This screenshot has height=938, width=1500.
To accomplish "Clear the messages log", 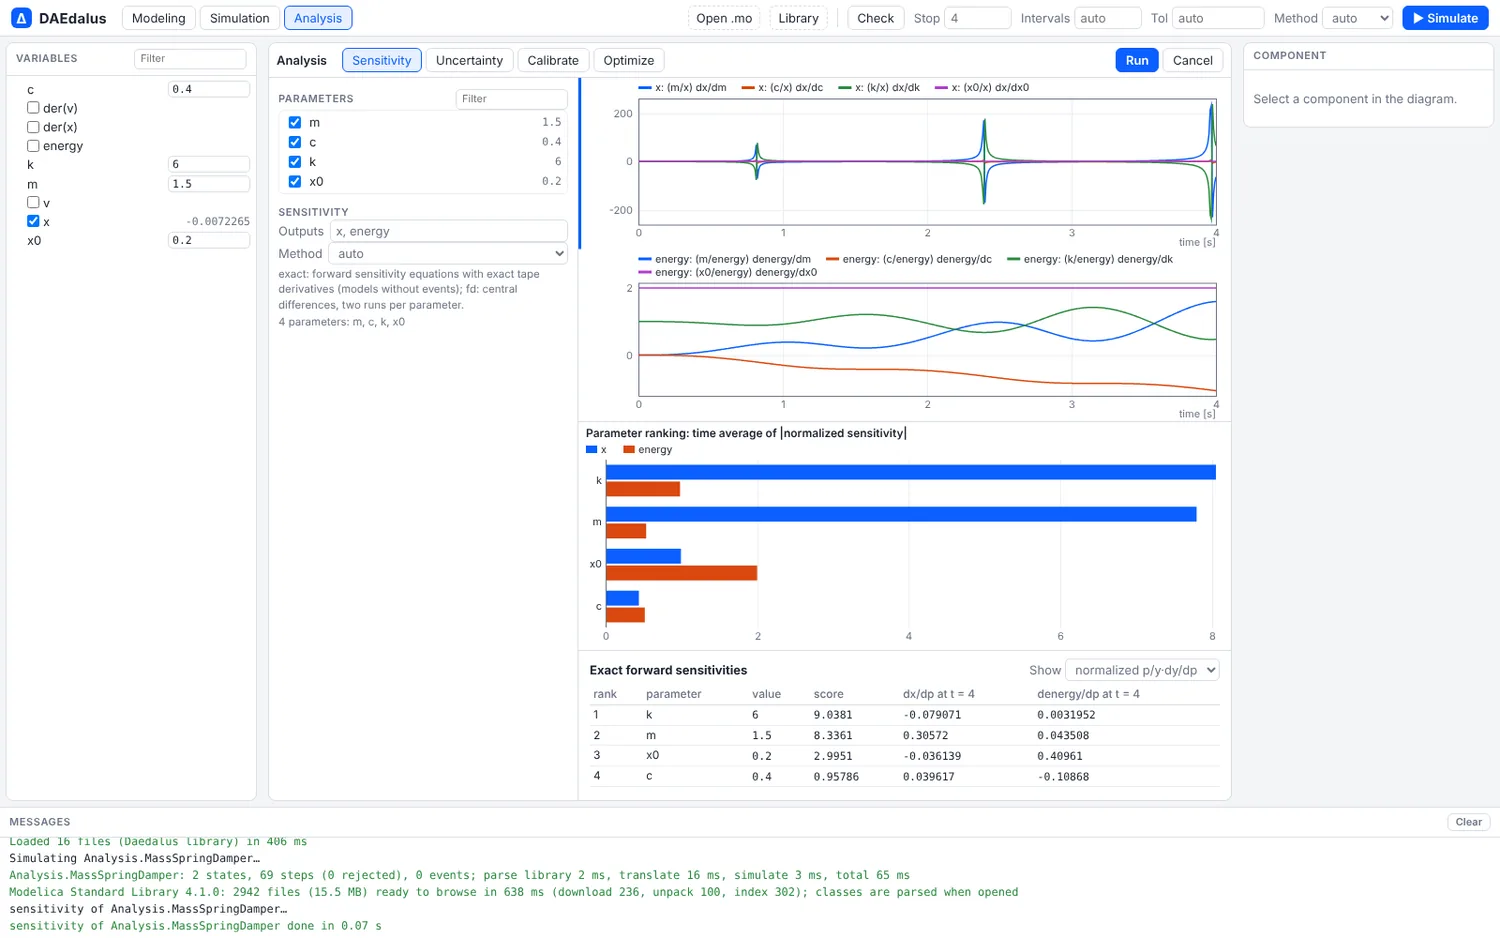I will coord(1469,822).
